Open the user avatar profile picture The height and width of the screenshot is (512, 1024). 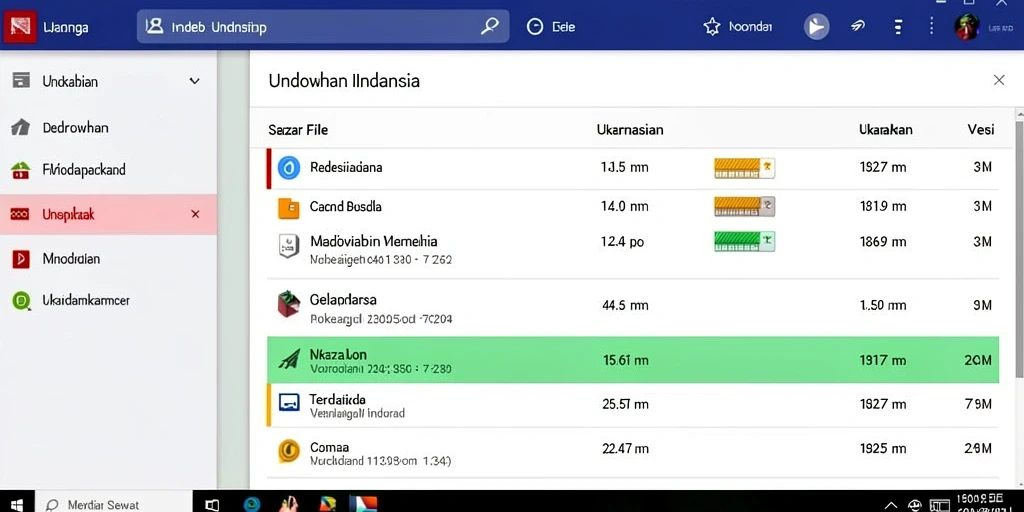(x=967, y=27)
